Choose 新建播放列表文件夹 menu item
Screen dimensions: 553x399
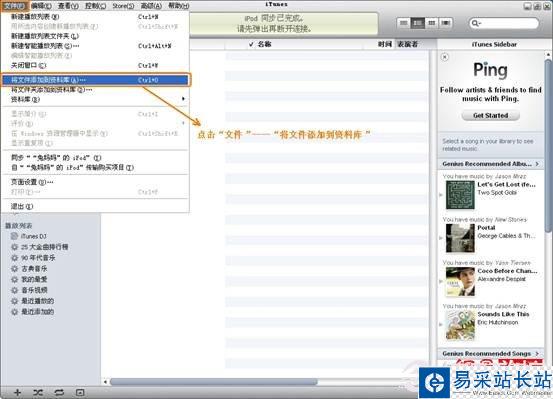click(95, 36)
